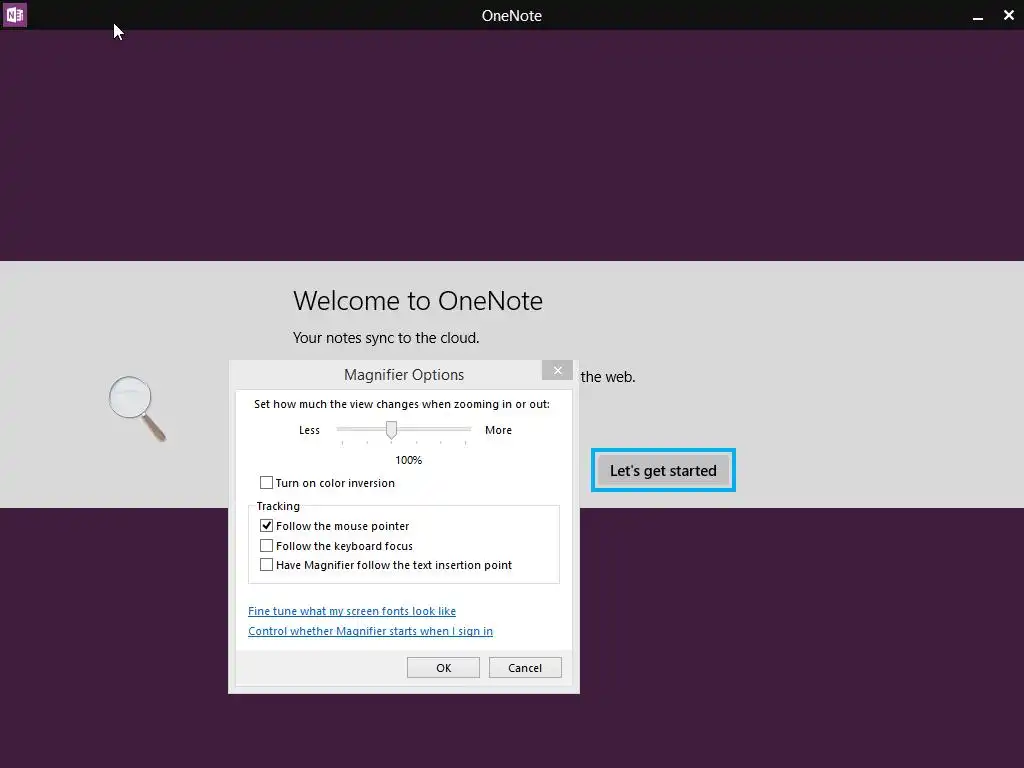Viewport: 1024px width, 768px height.
Task: Click the zoom increment slider thumb
Action: (x=391, y=429)
